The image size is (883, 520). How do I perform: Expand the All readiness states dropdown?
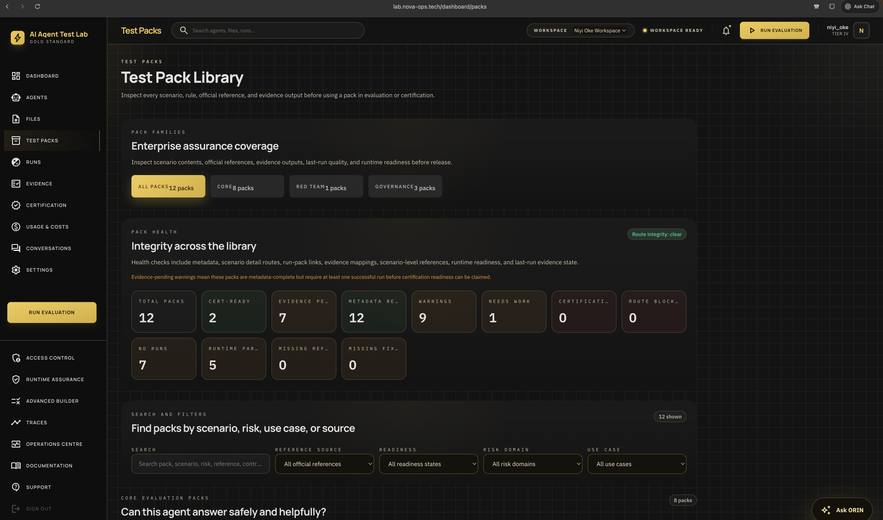pos(429,464)
